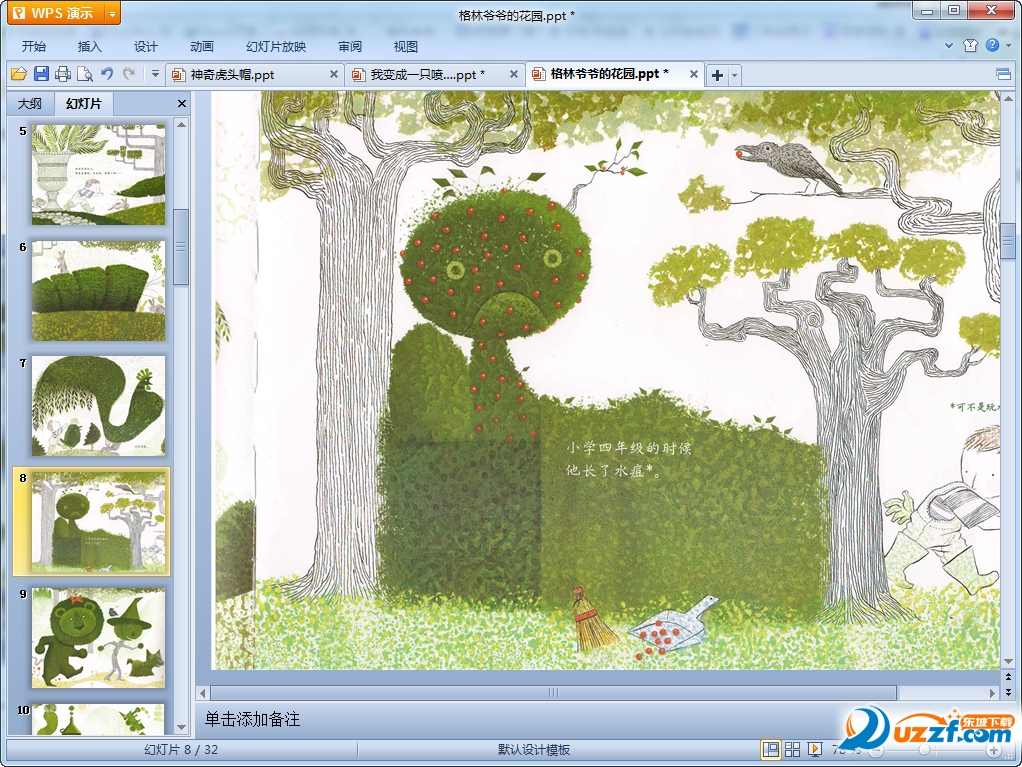Open the 审阅 ribbon tab

pos(350,46)
